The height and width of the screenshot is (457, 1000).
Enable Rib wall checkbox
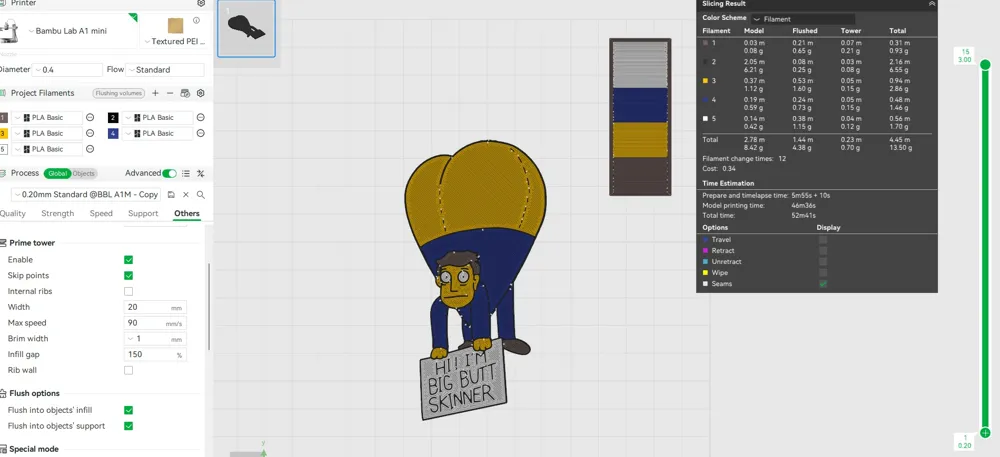coord(128,370)
